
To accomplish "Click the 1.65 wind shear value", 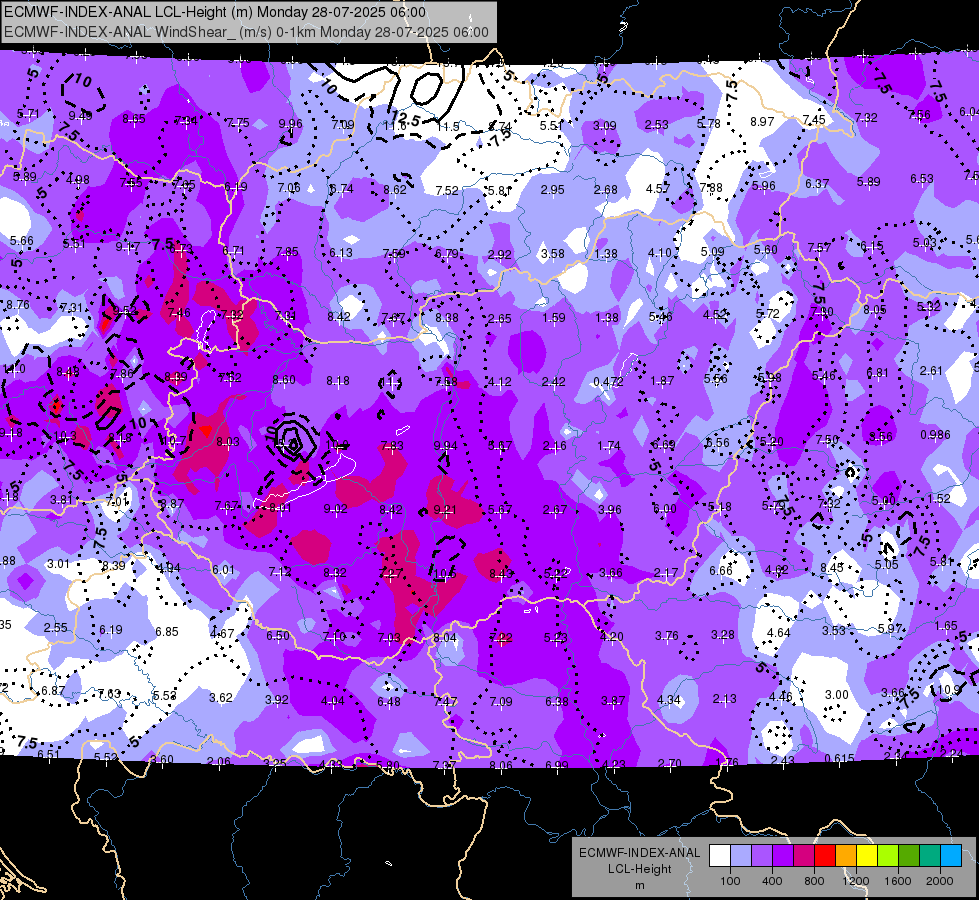I will tap(946, 625).
